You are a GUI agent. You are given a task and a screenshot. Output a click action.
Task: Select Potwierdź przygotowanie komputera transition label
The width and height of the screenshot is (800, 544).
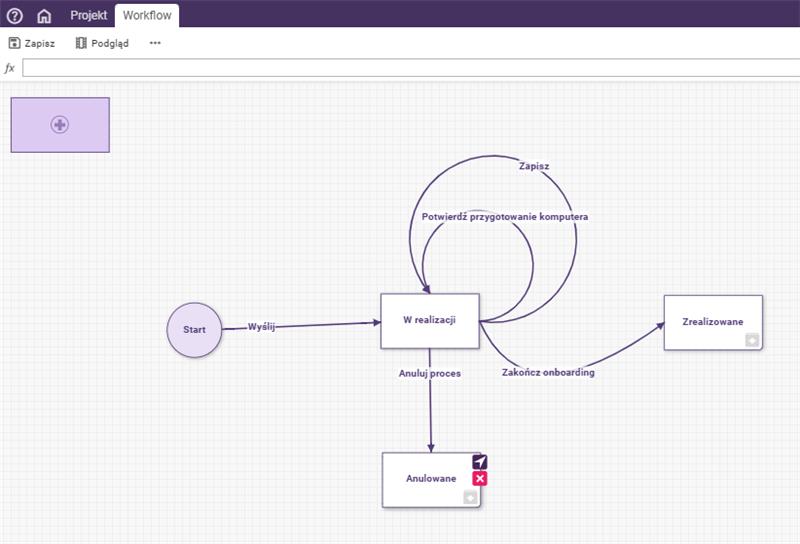(x=504, y=217)
